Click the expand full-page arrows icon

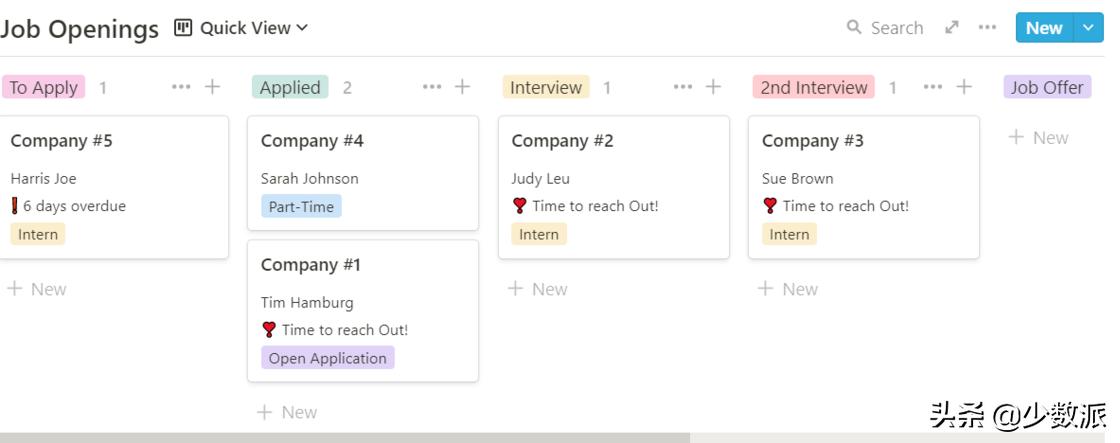tap(952, 28)
